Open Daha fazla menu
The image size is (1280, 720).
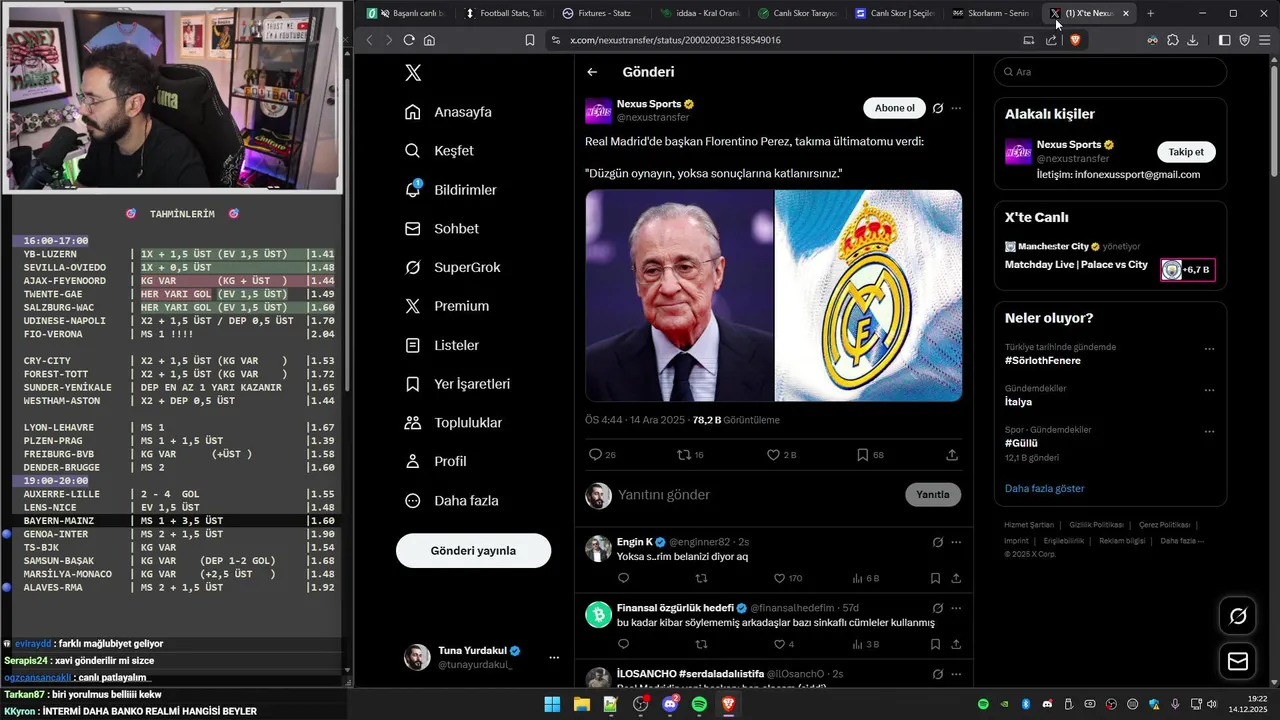[451, 500]
